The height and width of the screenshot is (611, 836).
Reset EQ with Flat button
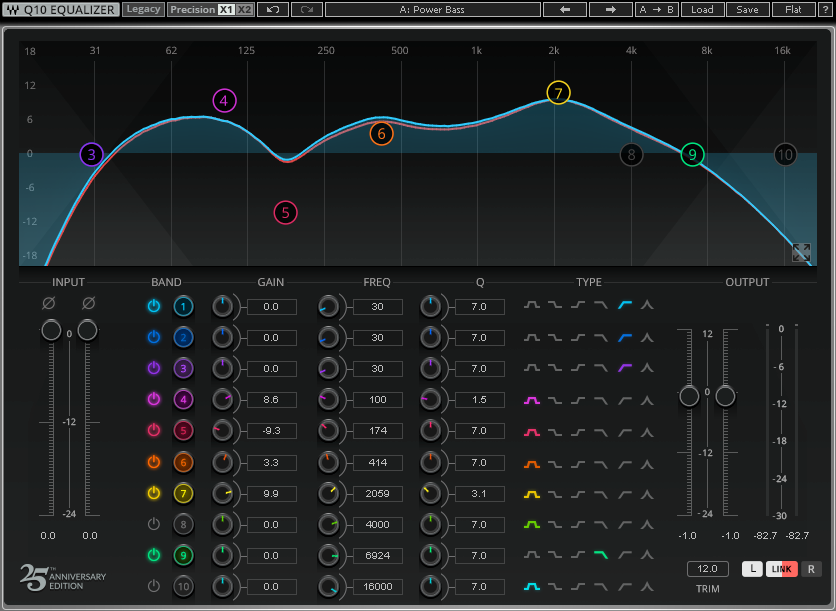coord(793,10)
